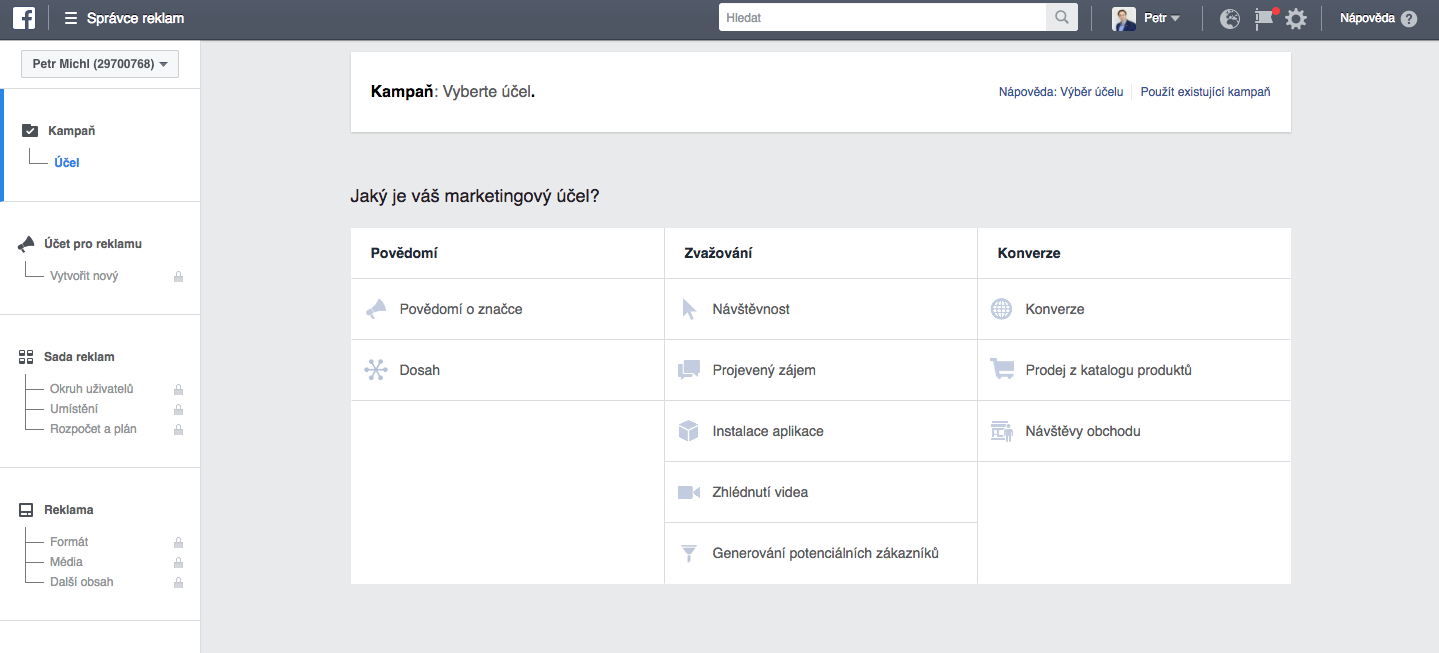
Task: Open the Petr Michl (29700768) account dropdown
Action: click(x=100, y=64)
